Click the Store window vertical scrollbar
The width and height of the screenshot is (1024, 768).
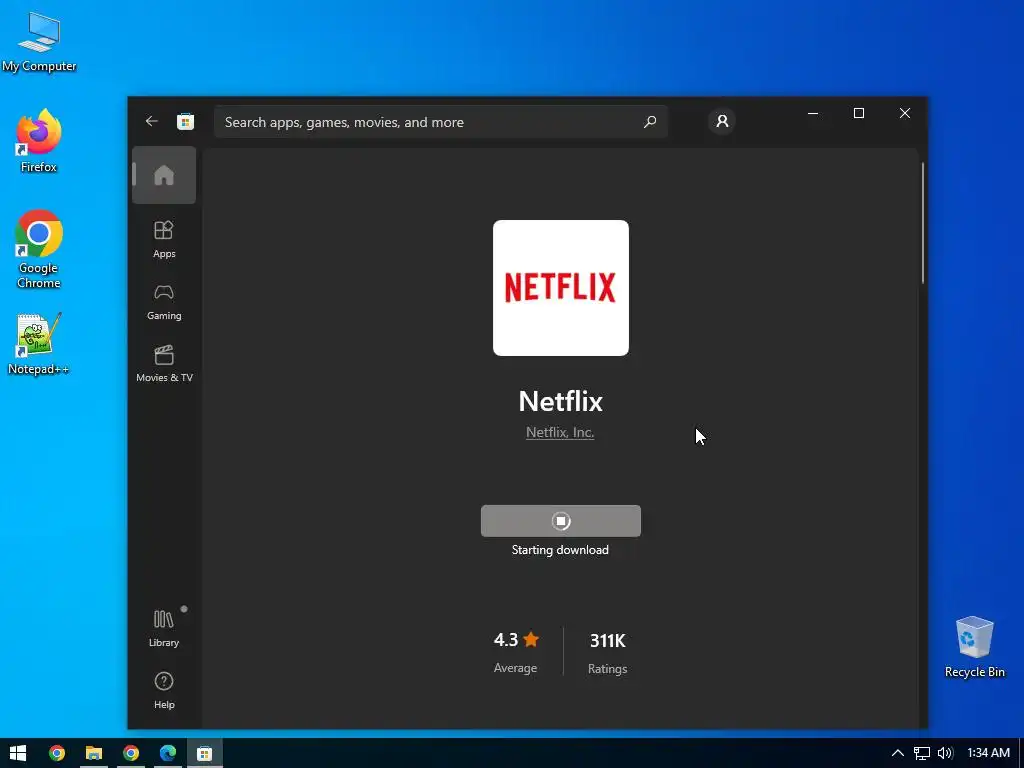pos(922,222)
